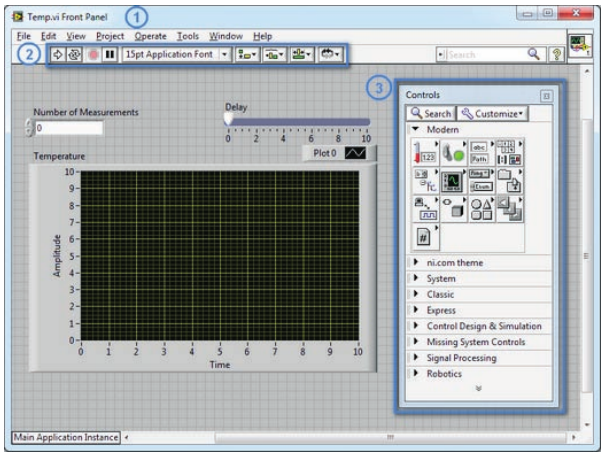Click Main Application Instance status label
Viewport: 610px width, 455px height.
[66, 438]
